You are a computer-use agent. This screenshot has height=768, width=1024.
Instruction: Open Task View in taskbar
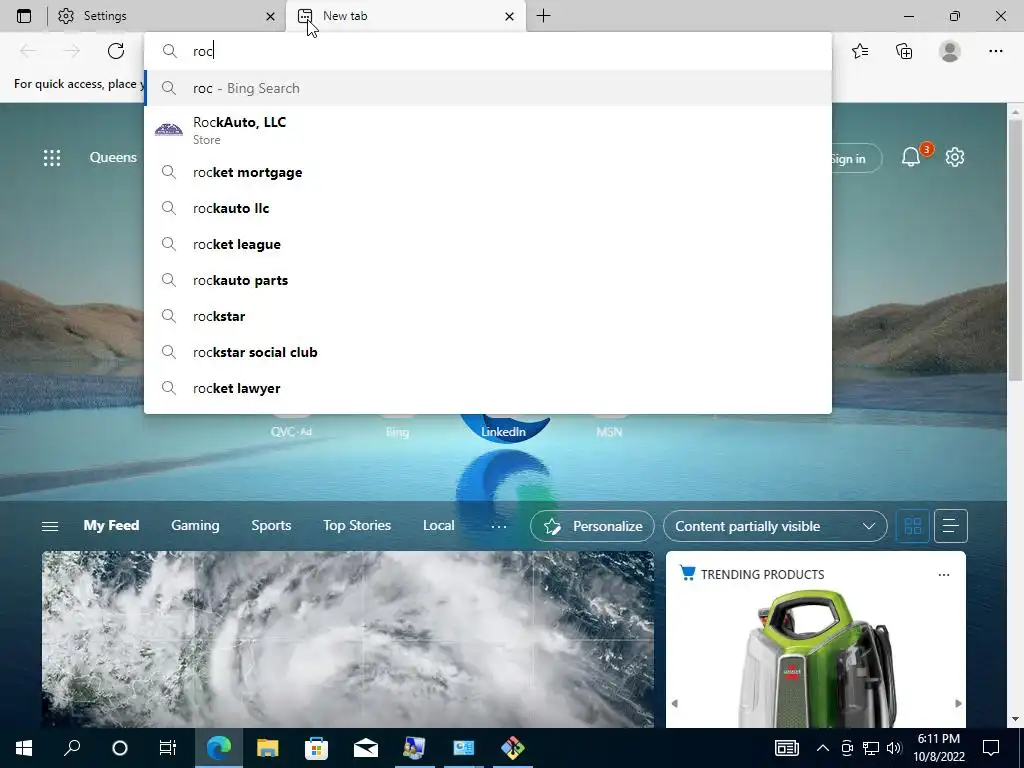168,748
